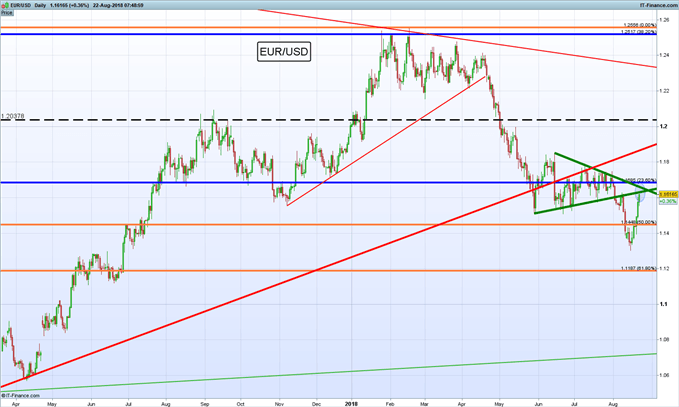This screenshot has height=407, width=679.
Task: Click the 50.00% Fibonacci level label
Action: (x=639, y=222)
